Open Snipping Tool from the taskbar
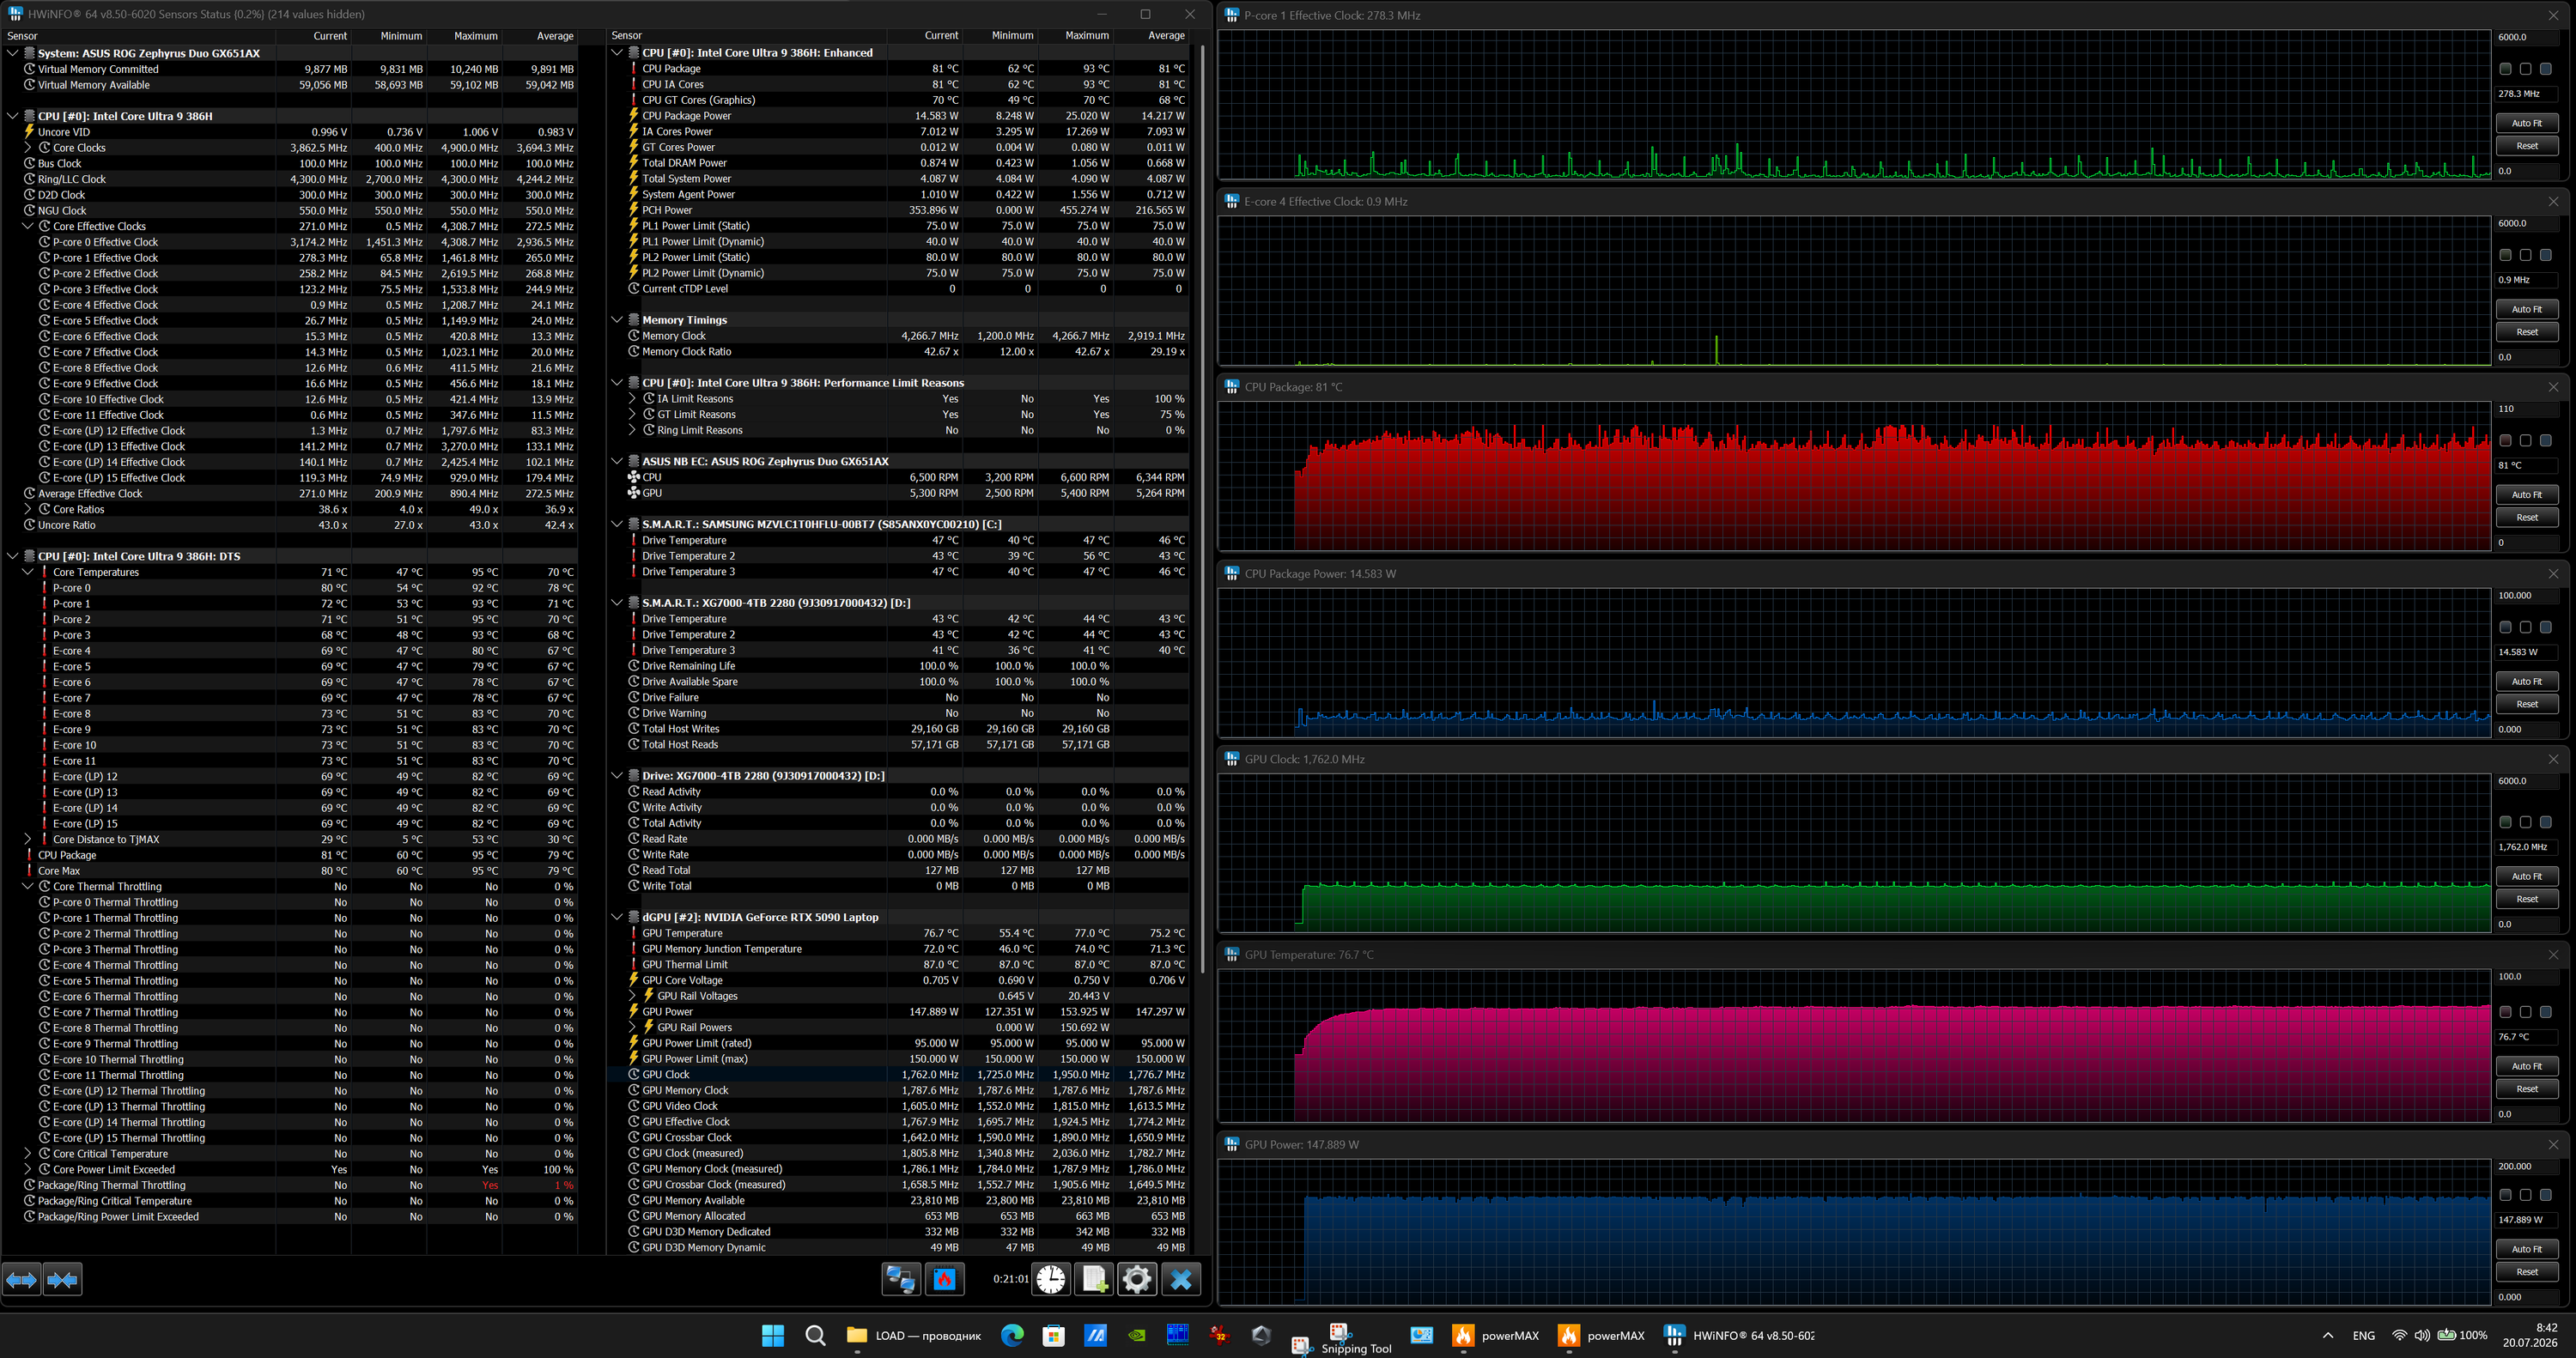This screenshot has height=1358, width=2576. point(1356,1338)
